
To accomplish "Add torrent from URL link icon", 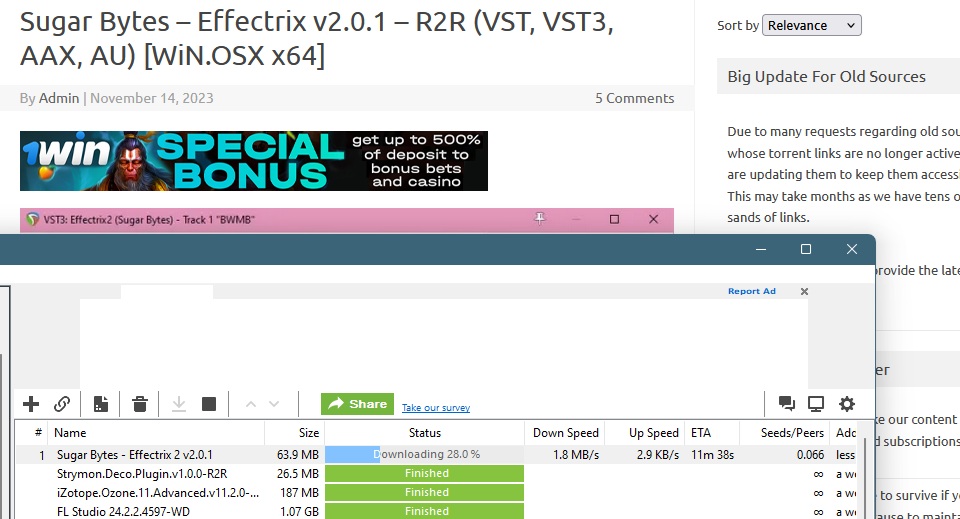I will (x=62, y=404).
